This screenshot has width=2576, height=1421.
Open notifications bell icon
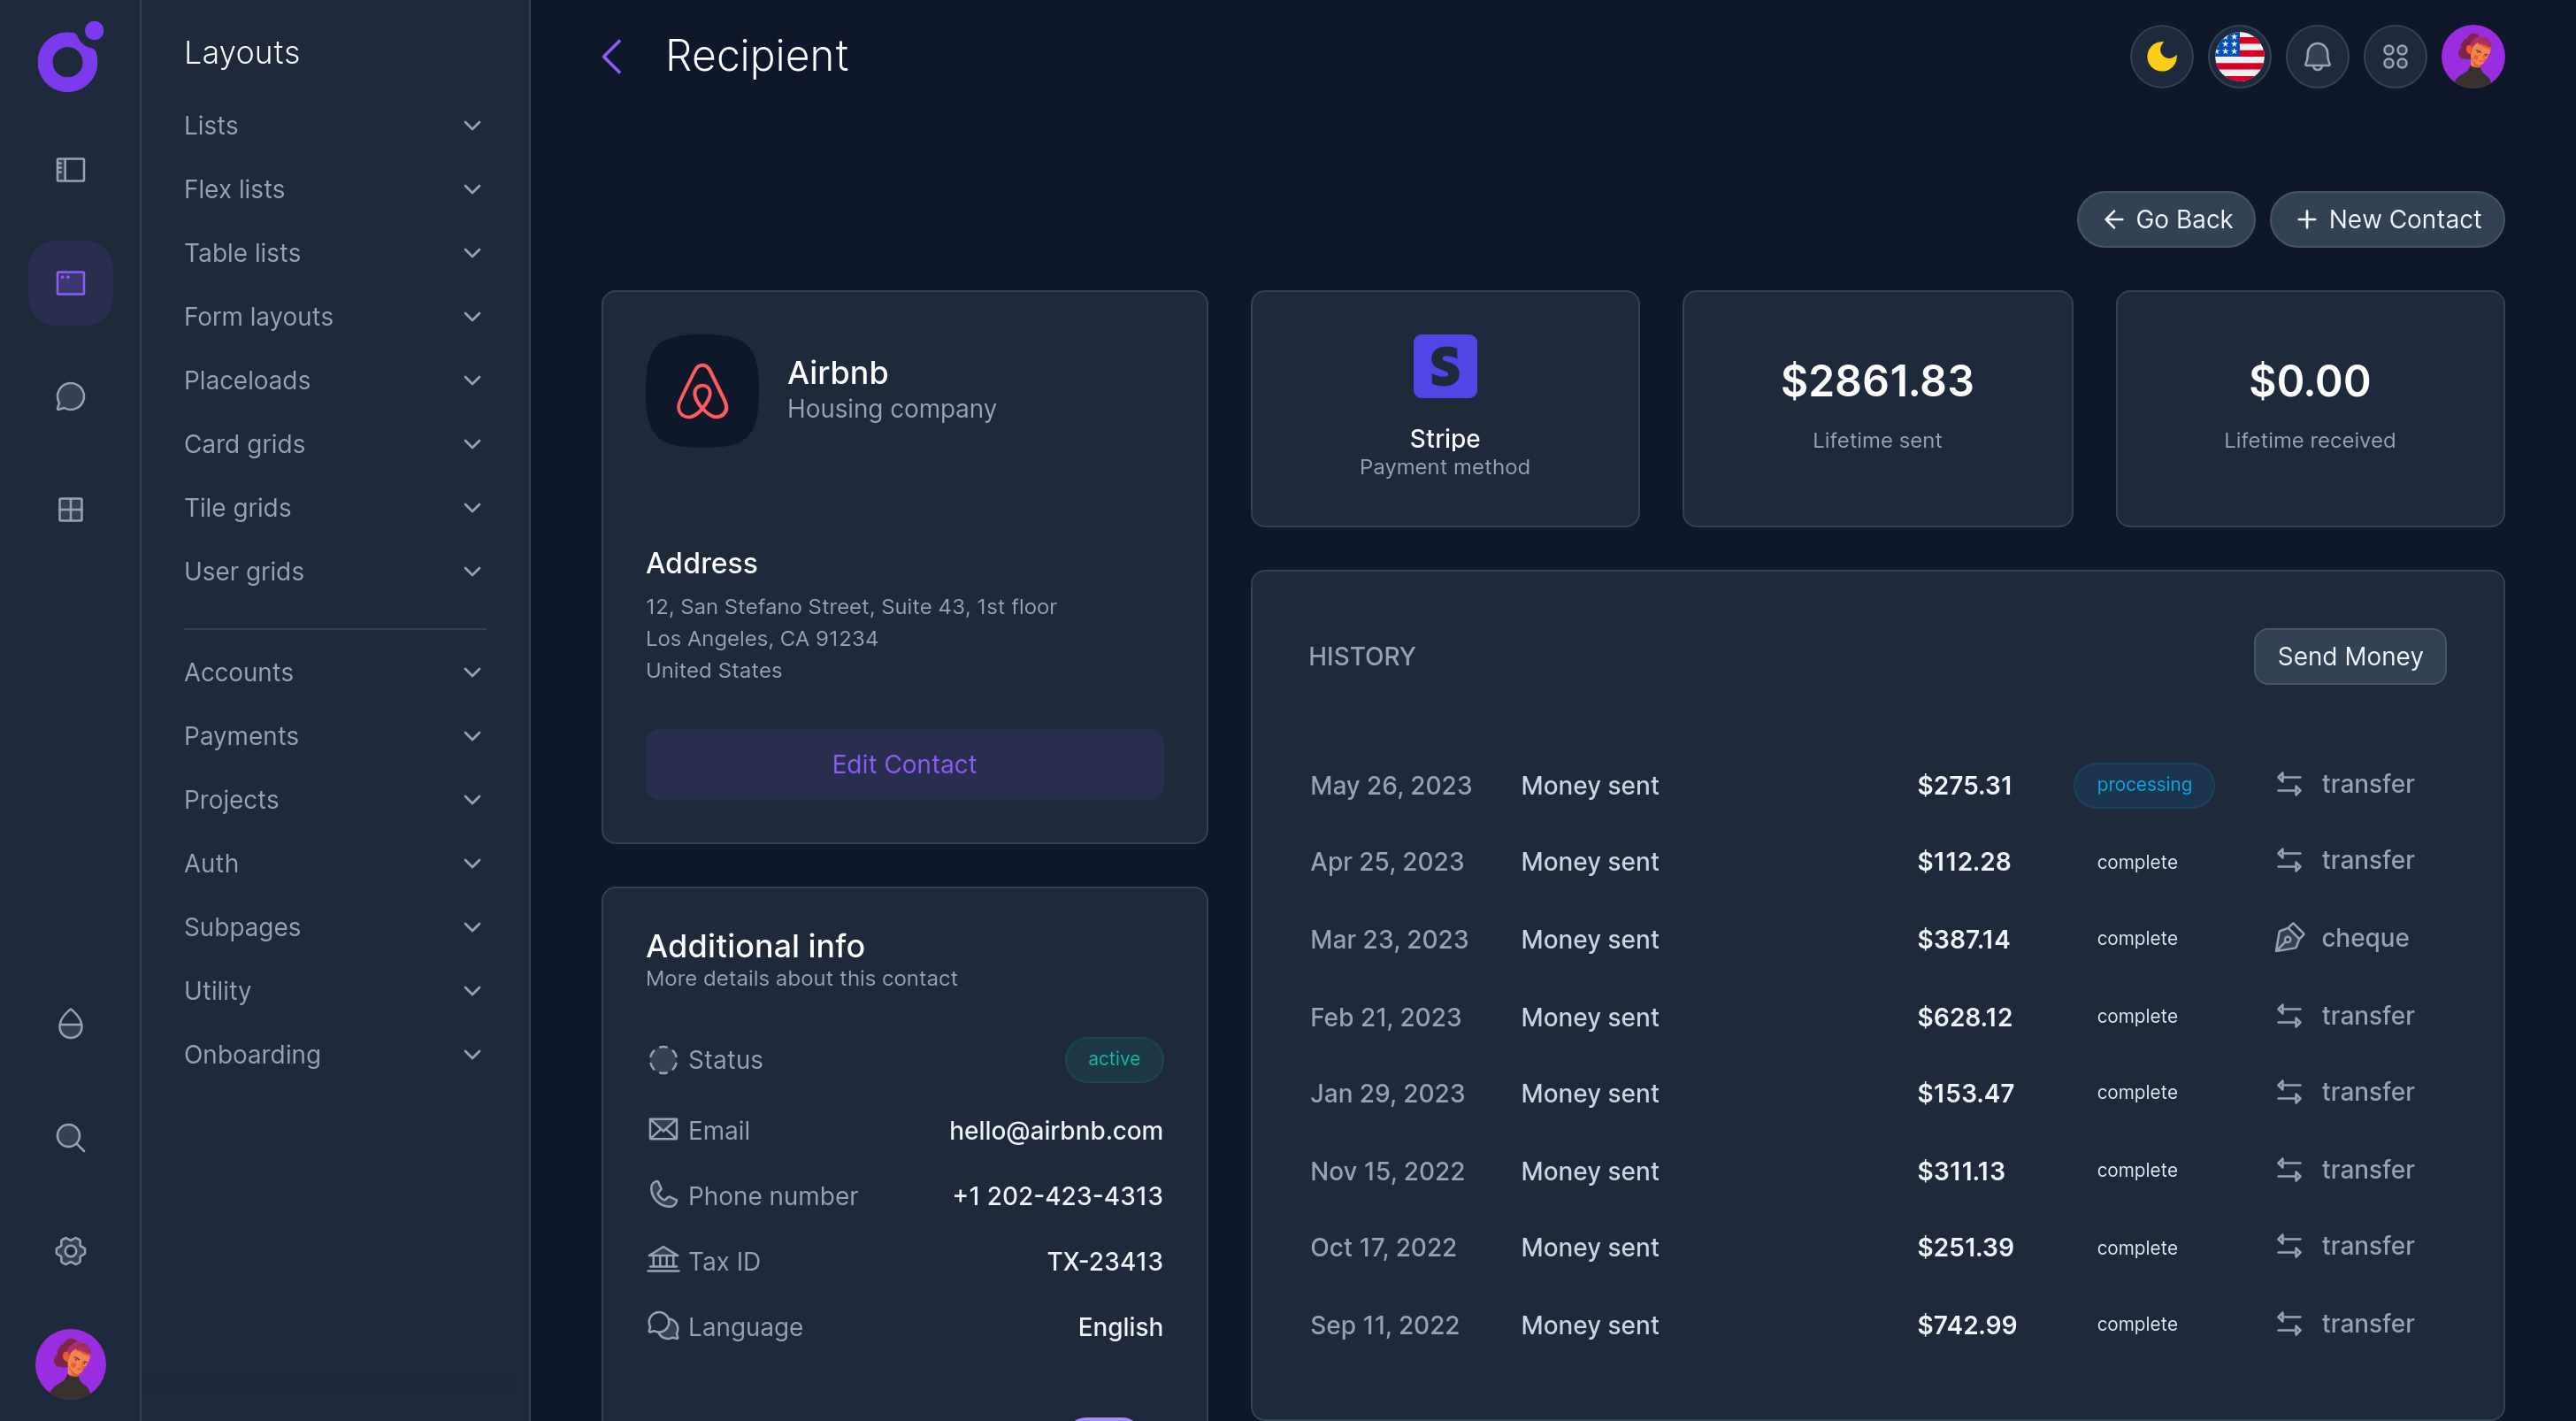(x=2317, y=57)
